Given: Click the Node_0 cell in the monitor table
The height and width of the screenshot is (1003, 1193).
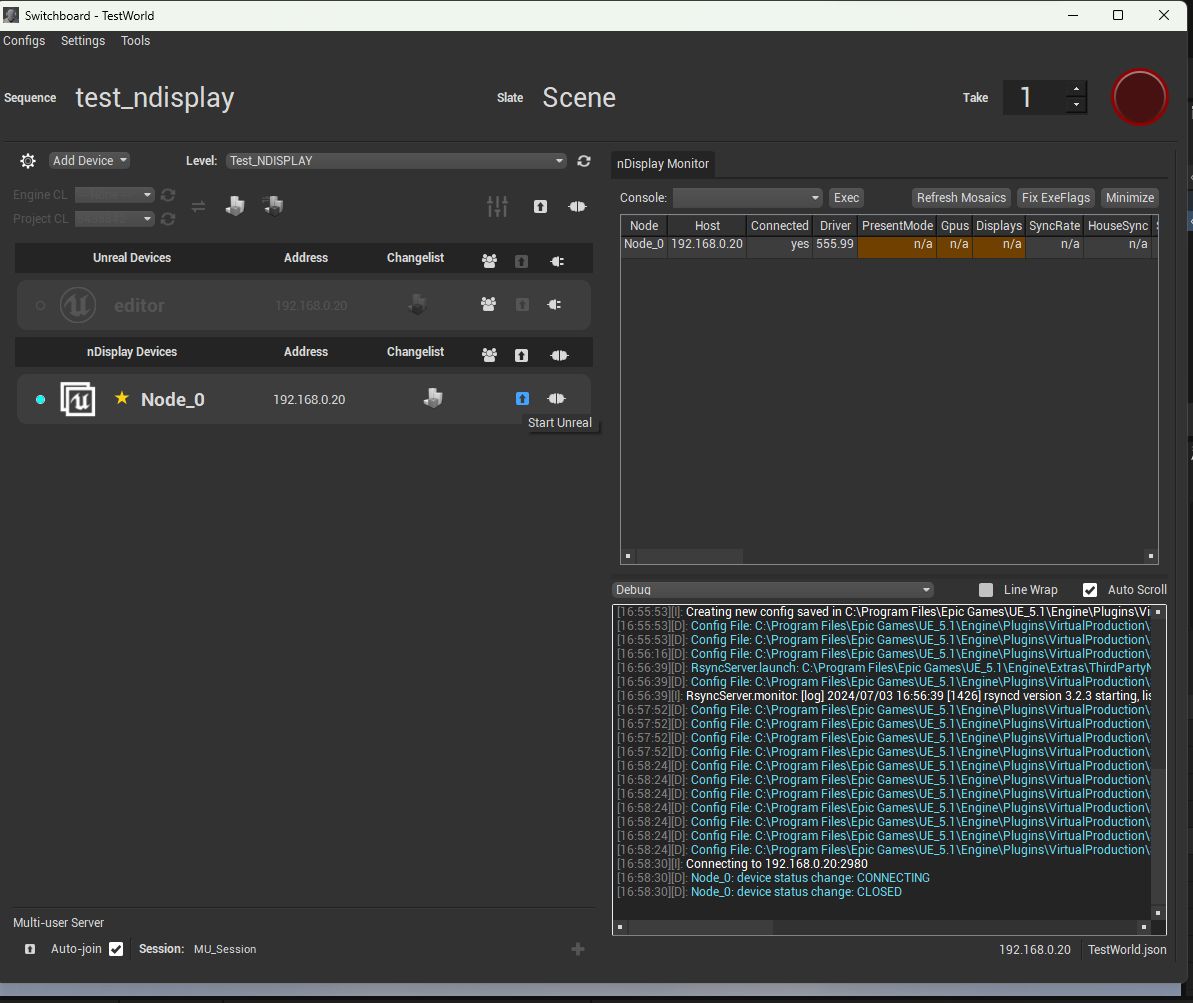Looking at the screenshot, I should tap(644, 244).
